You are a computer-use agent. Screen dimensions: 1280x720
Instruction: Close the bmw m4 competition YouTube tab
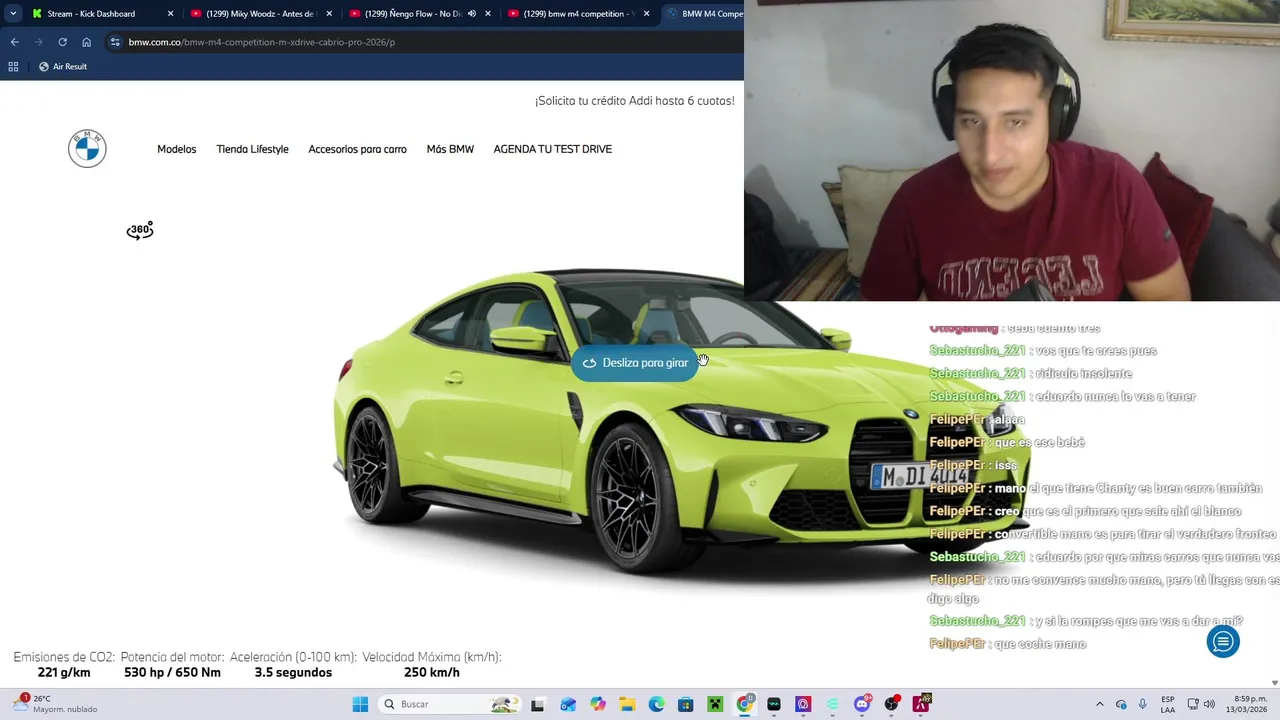[646, 14]
